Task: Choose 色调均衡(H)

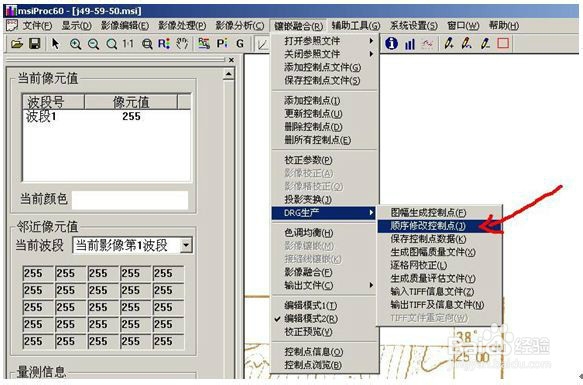Action: [x=325, y=233]
